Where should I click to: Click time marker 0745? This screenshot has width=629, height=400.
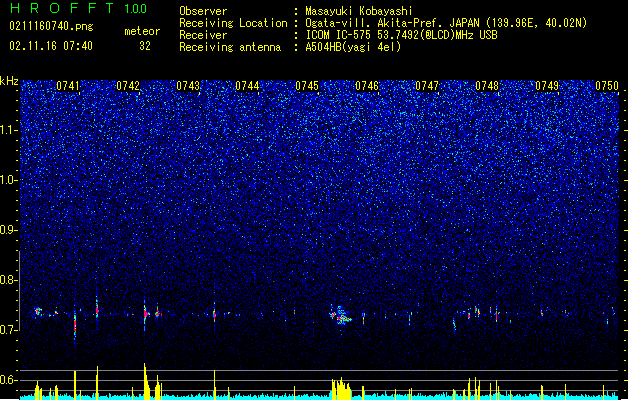click(x=307, y=86)
